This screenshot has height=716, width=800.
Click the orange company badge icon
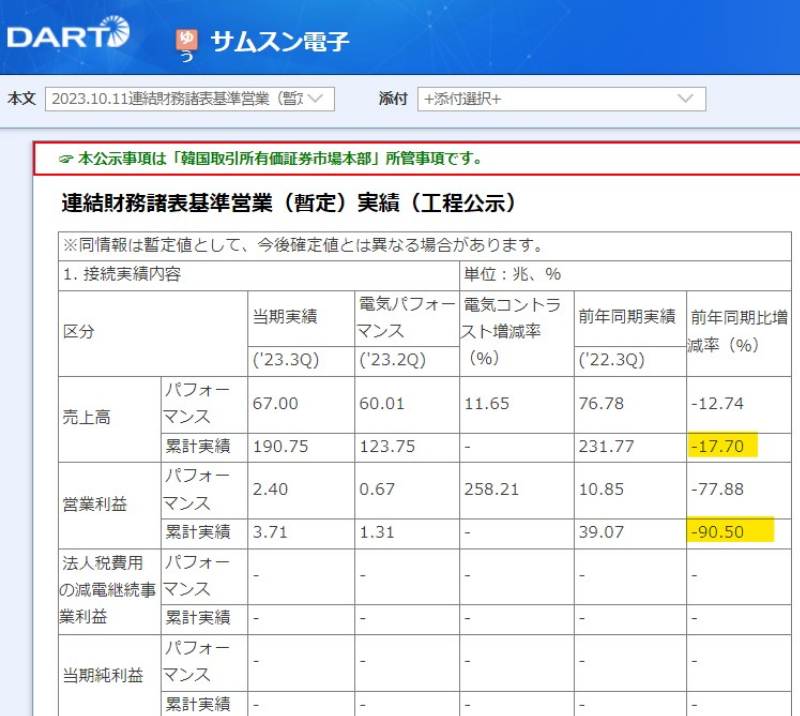click(187, 40)
